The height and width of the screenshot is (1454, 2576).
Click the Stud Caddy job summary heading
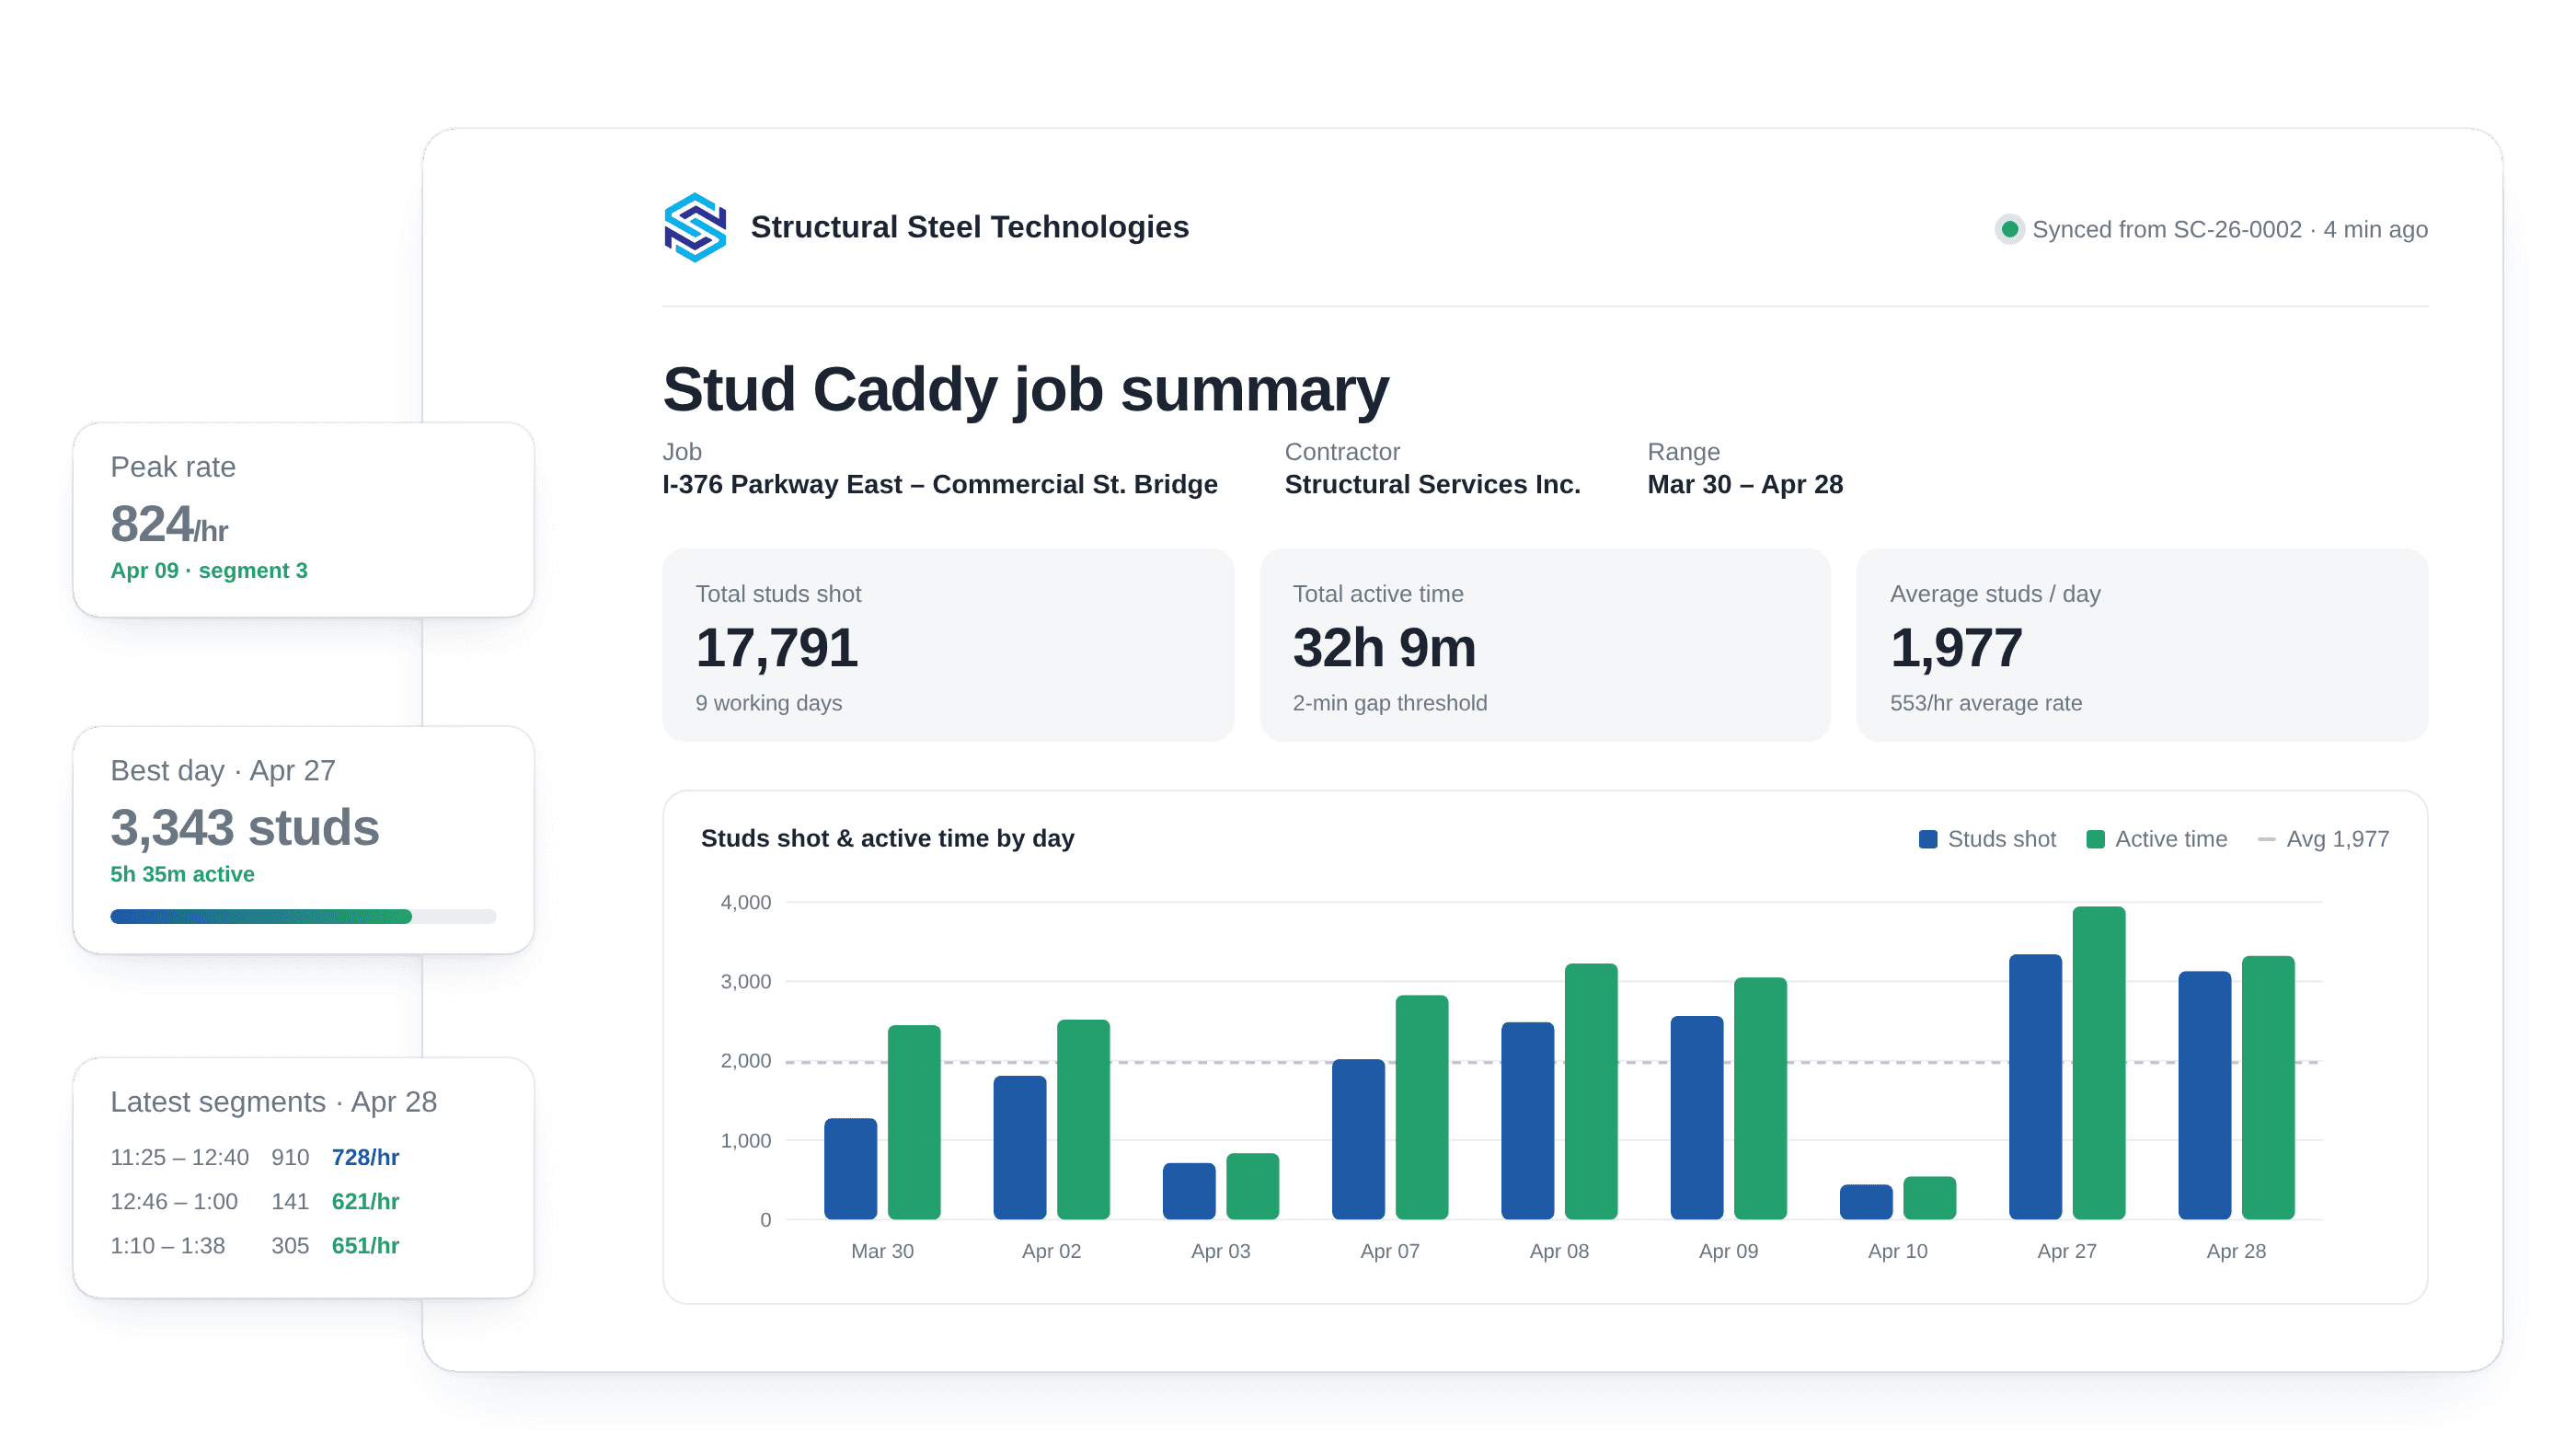[1026, 389]
